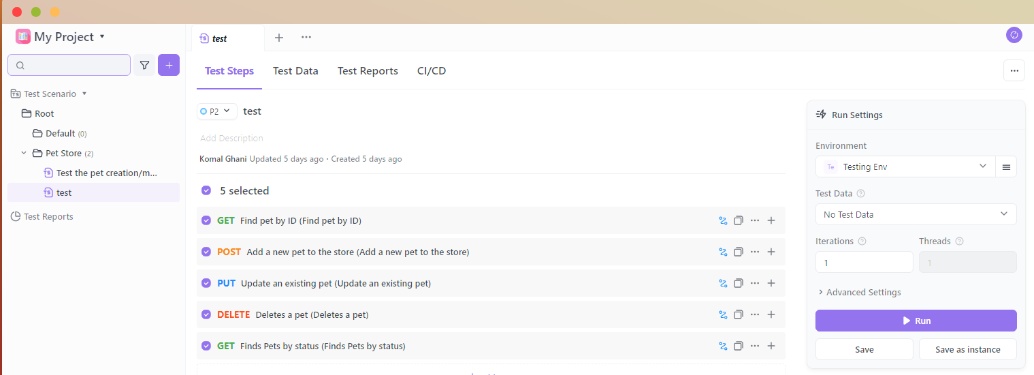Add step after Deletes a pet

pyautogui.click(x=771, y=315)
